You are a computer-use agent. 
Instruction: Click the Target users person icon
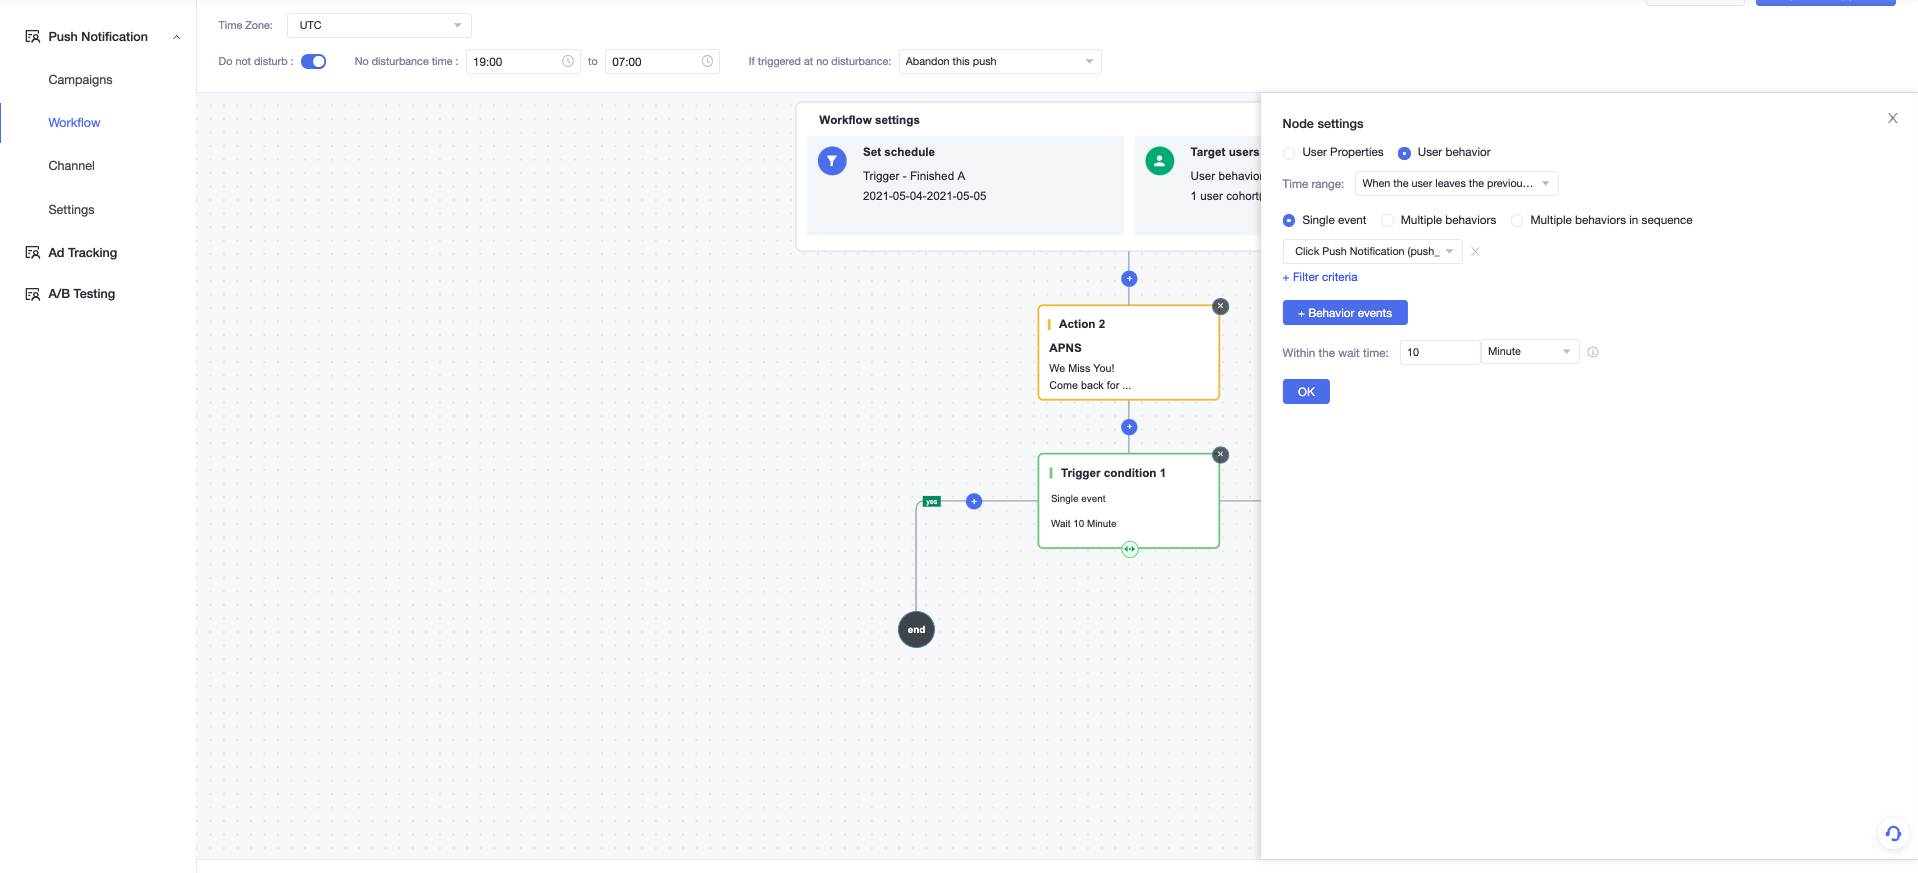(1160, 160)
